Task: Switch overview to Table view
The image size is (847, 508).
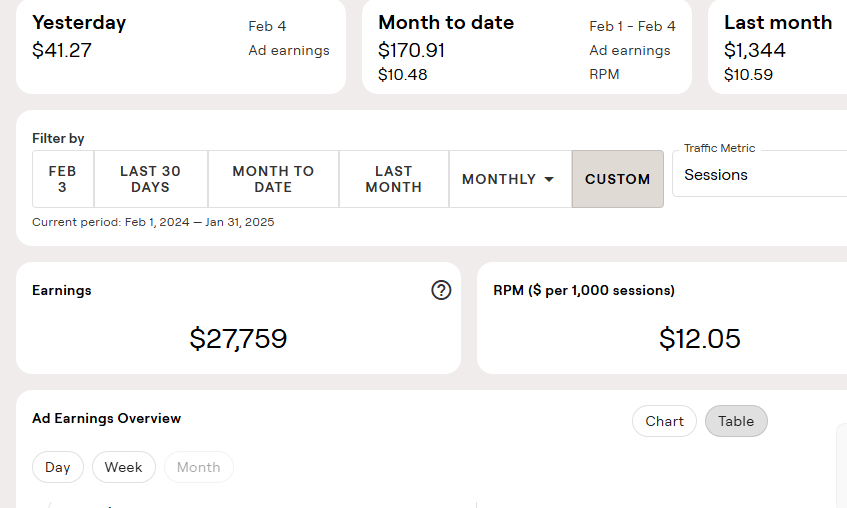Action: (x=736, y=421)
